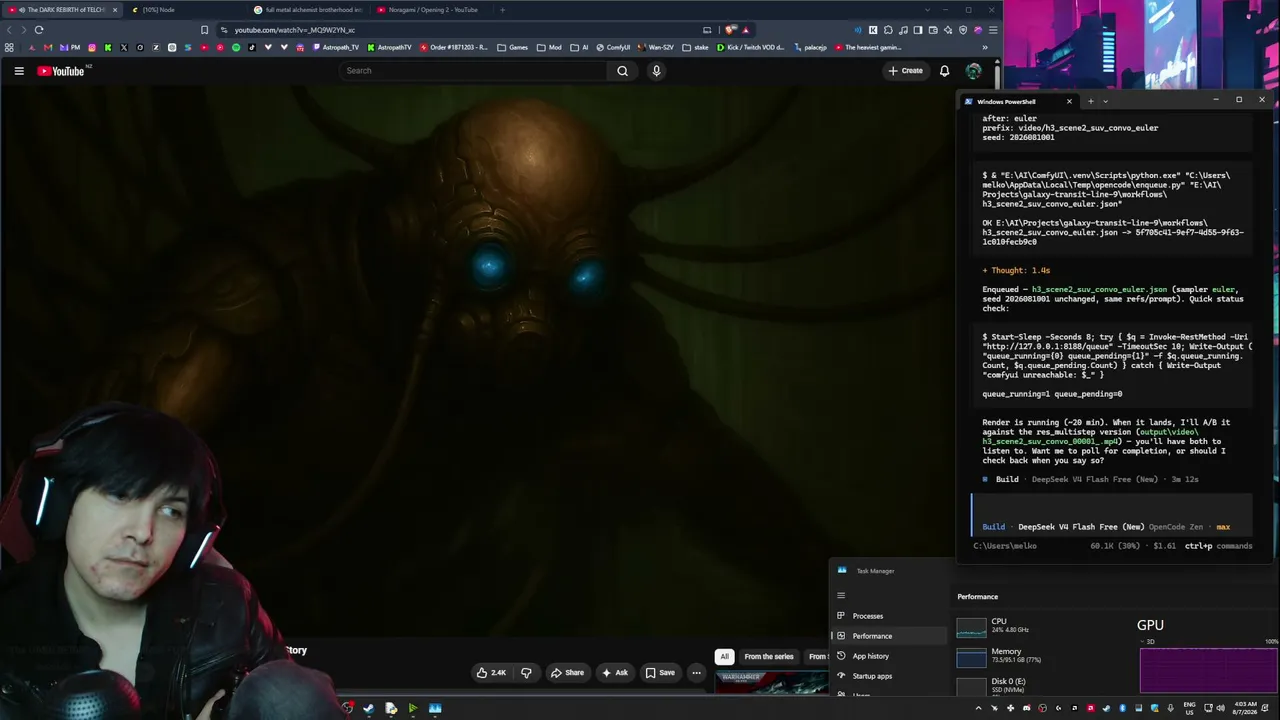Open the browser apps grid icon
1280x720 pixels.
(9, 47)
